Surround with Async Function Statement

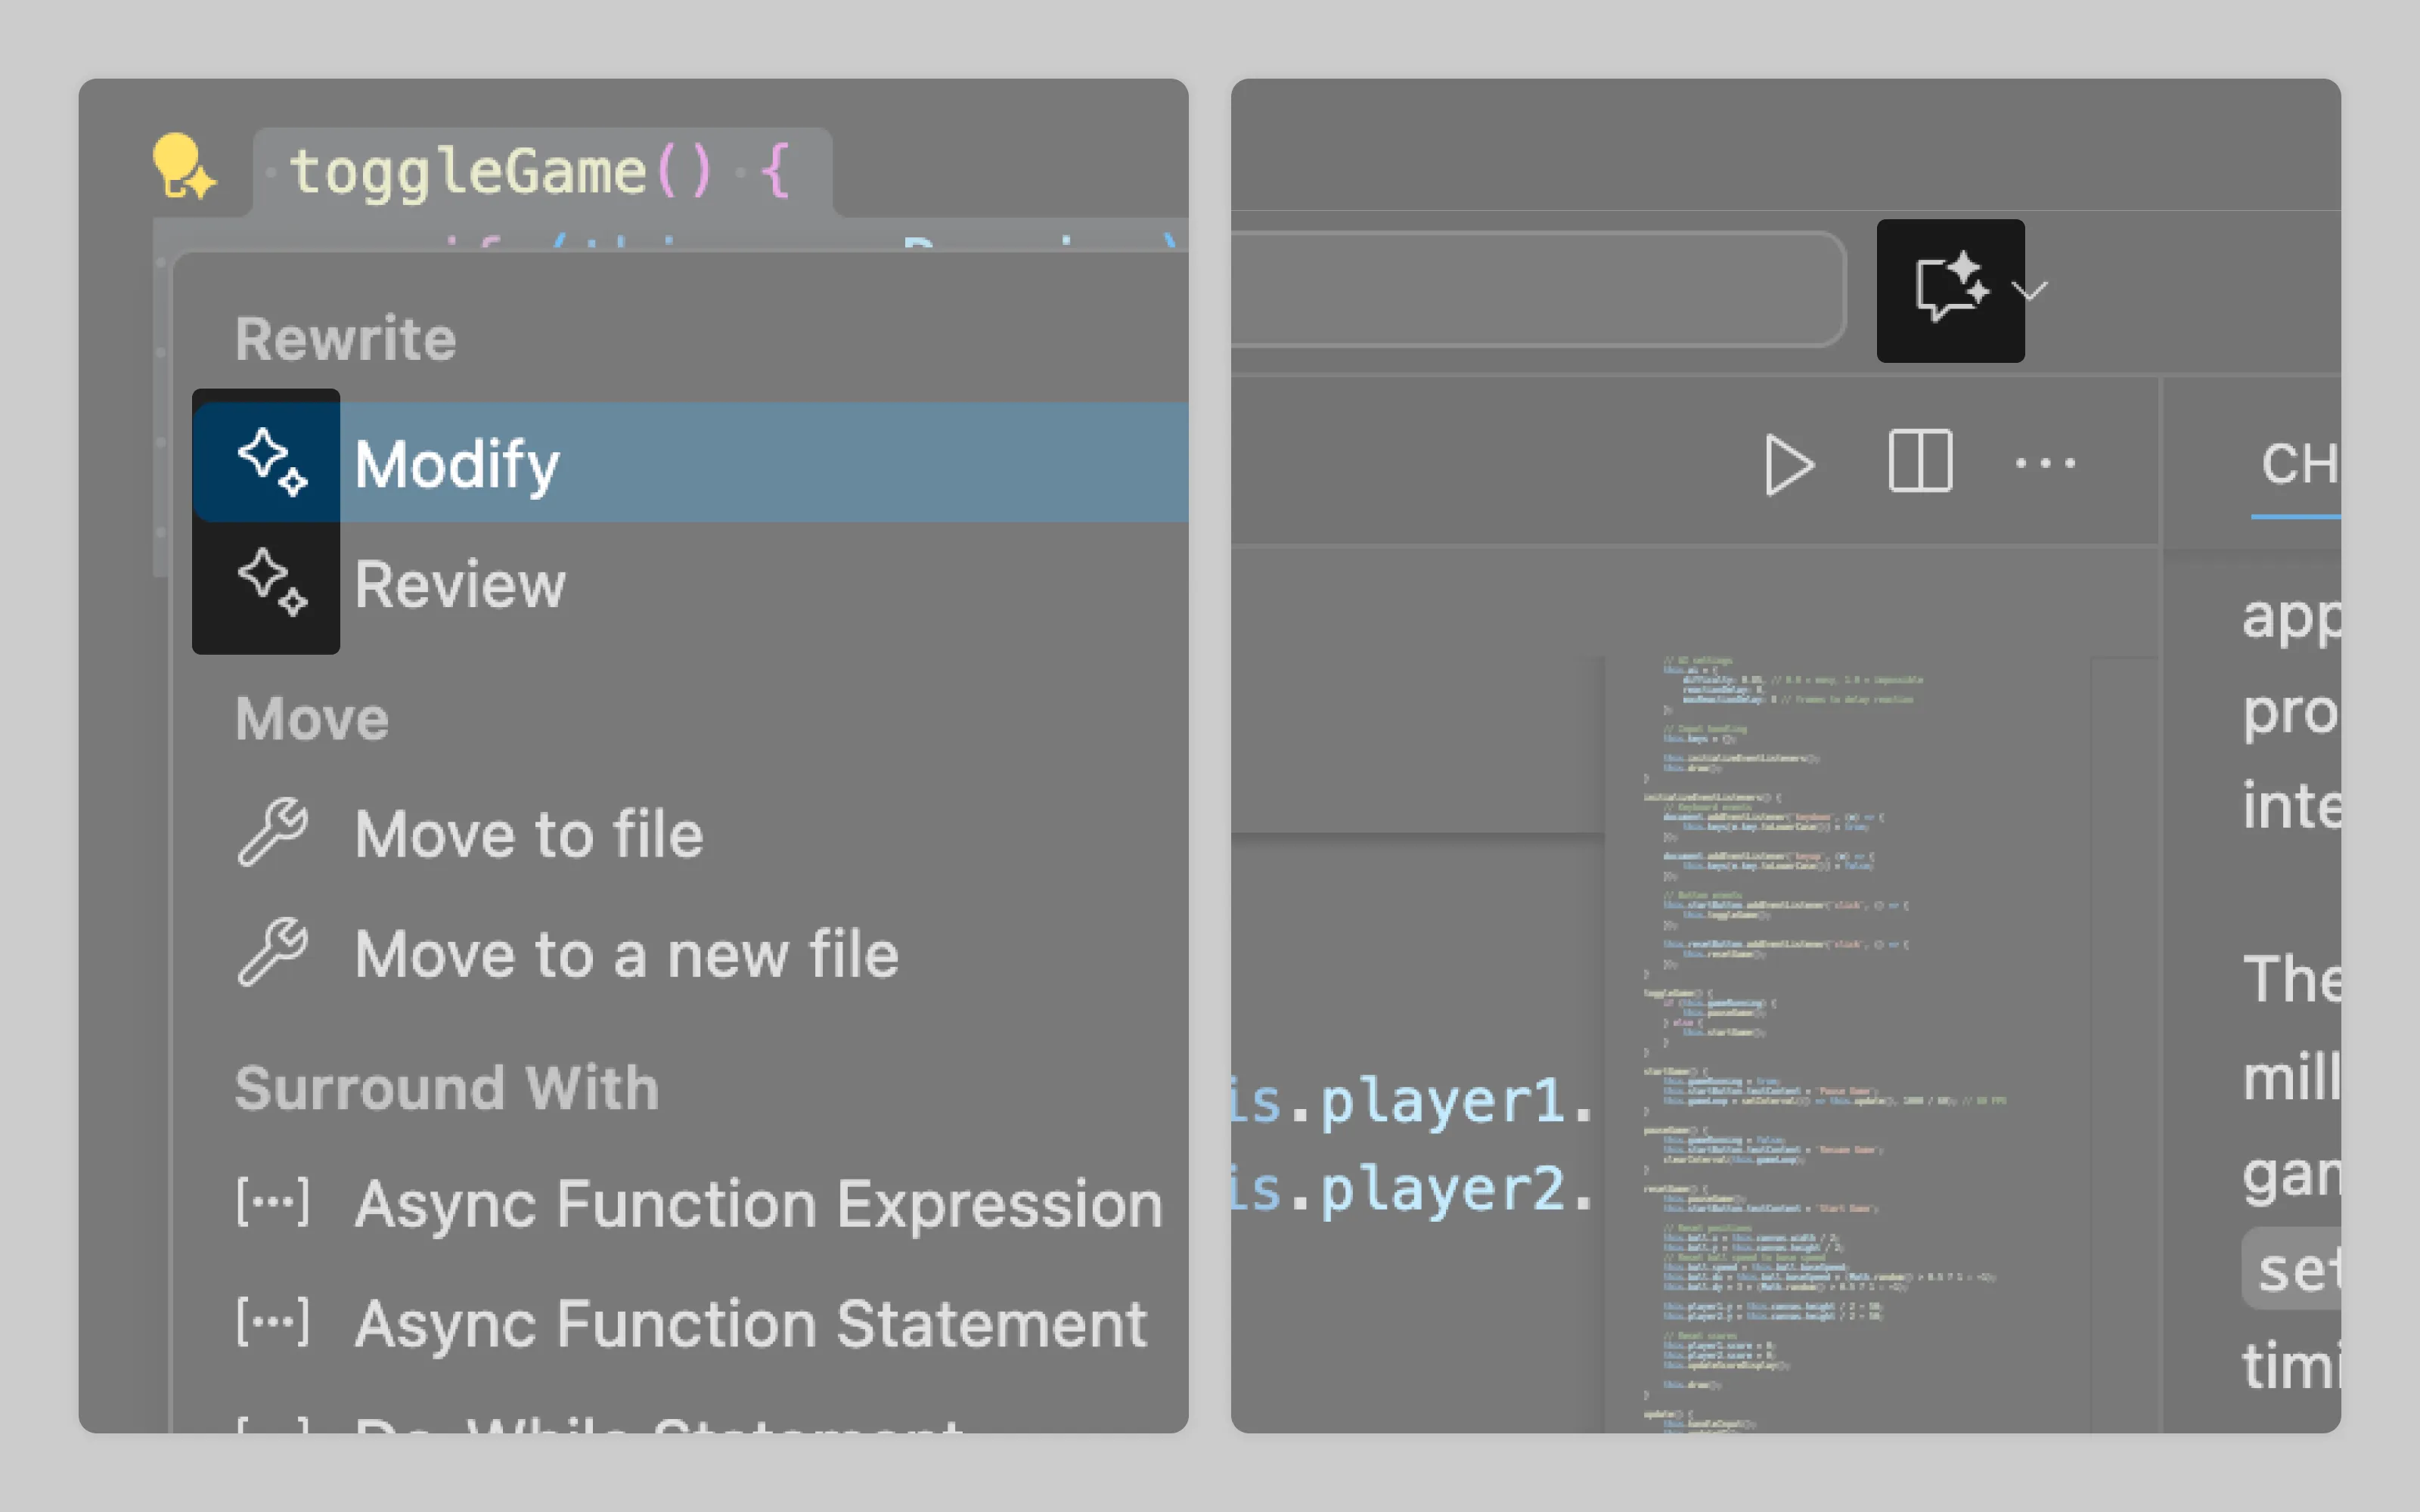[751, 1324]
